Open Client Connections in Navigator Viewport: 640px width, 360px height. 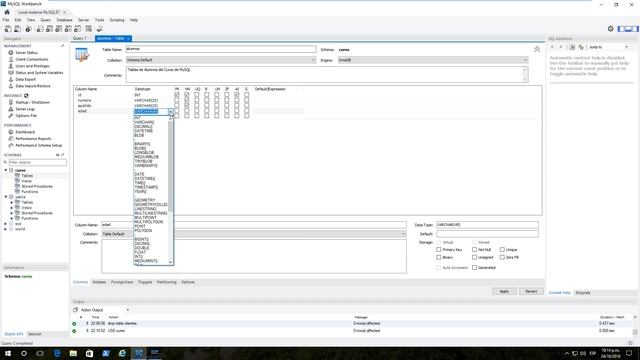[31, 59]
